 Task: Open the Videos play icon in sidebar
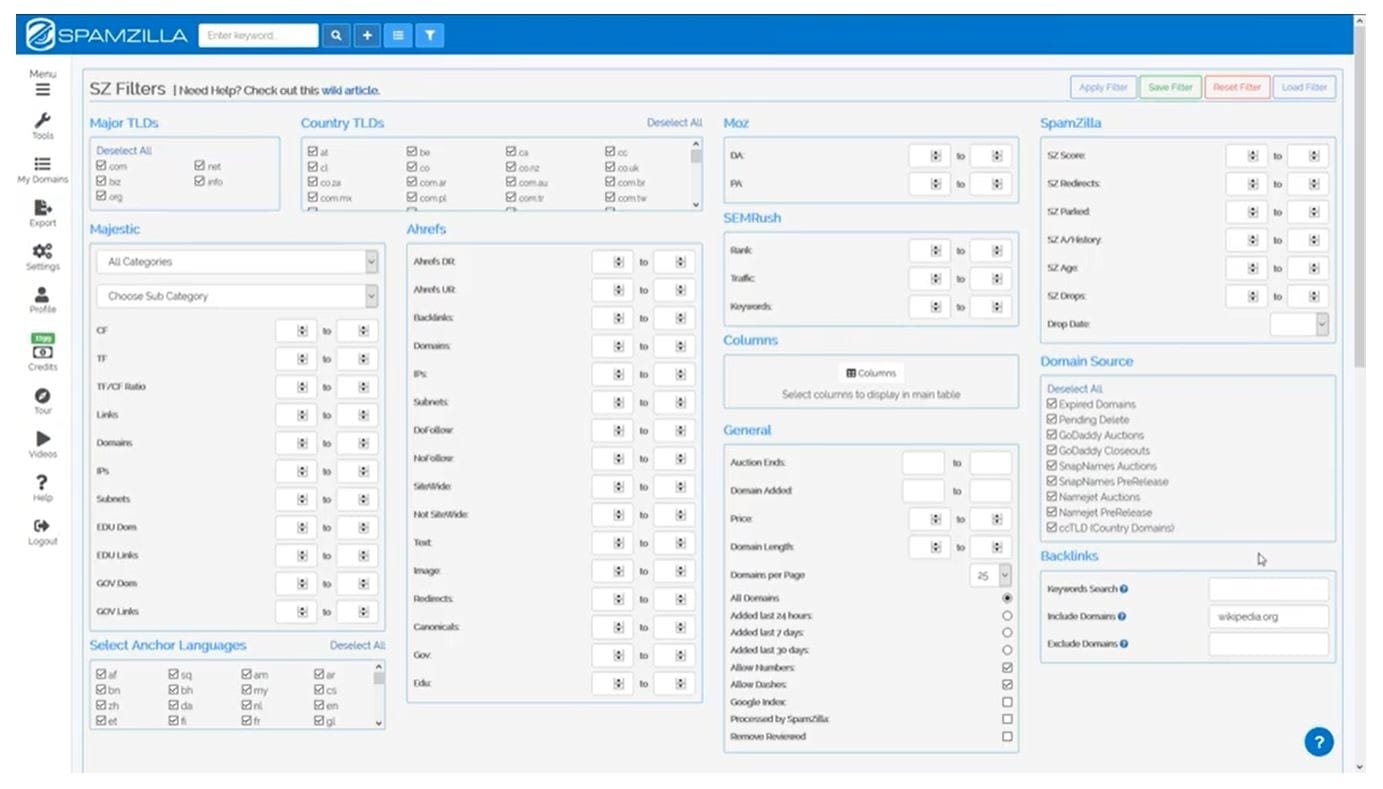(x=43, y=441)
